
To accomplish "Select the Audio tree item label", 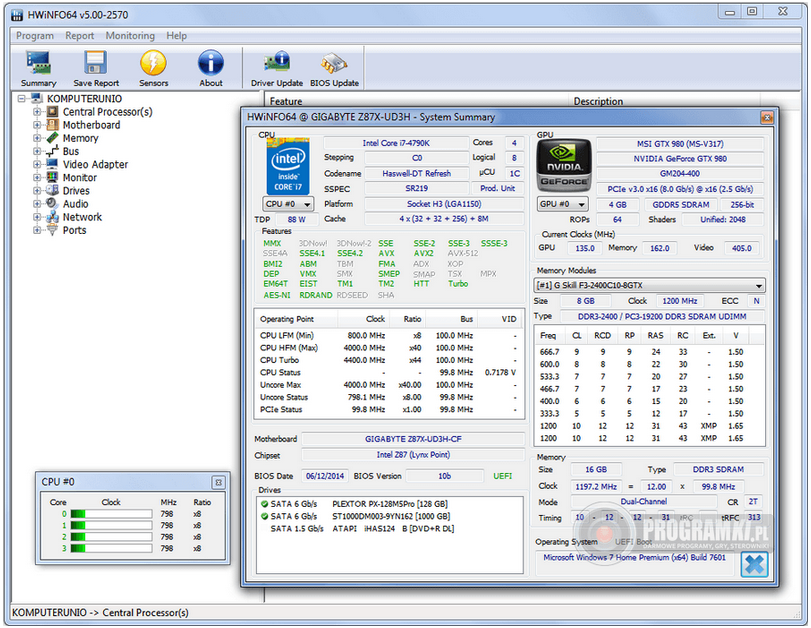I will 76,204.
